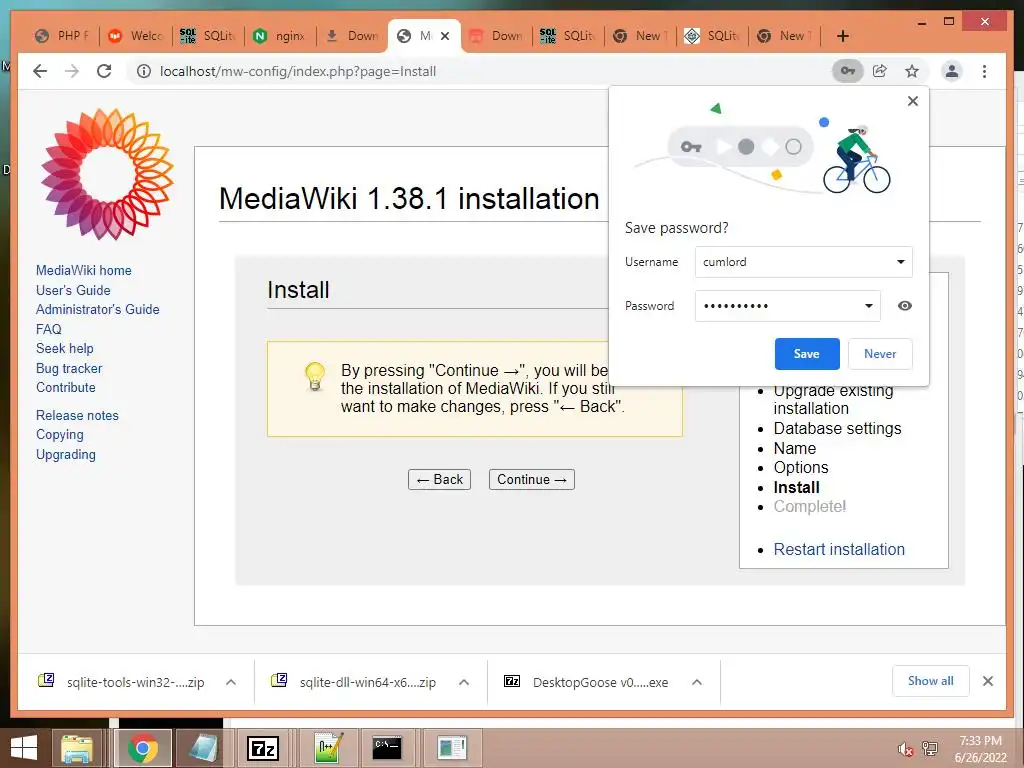The image size is (1024, 768).
Task: Open the Windows Start button
Action: coord(24,748)
